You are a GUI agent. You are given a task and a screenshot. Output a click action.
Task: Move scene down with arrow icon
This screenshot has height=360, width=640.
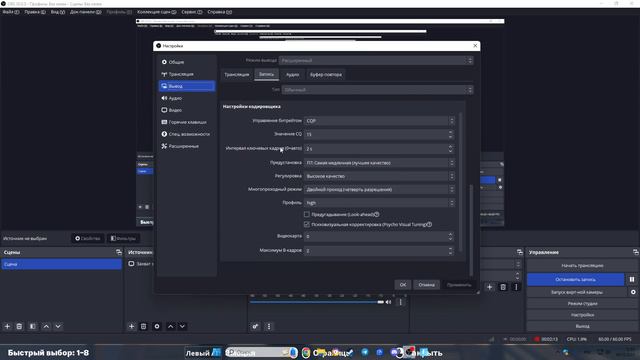(58, 327)
